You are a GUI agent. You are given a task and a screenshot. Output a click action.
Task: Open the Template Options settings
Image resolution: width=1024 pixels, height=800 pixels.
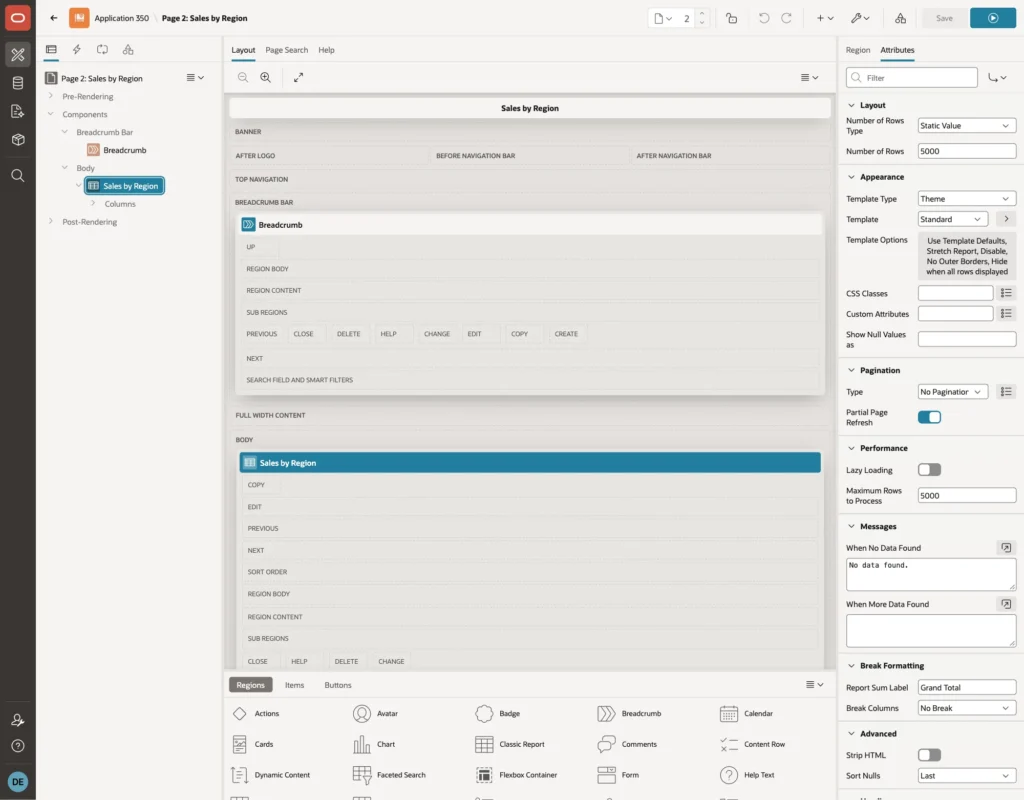click(967, 256)
